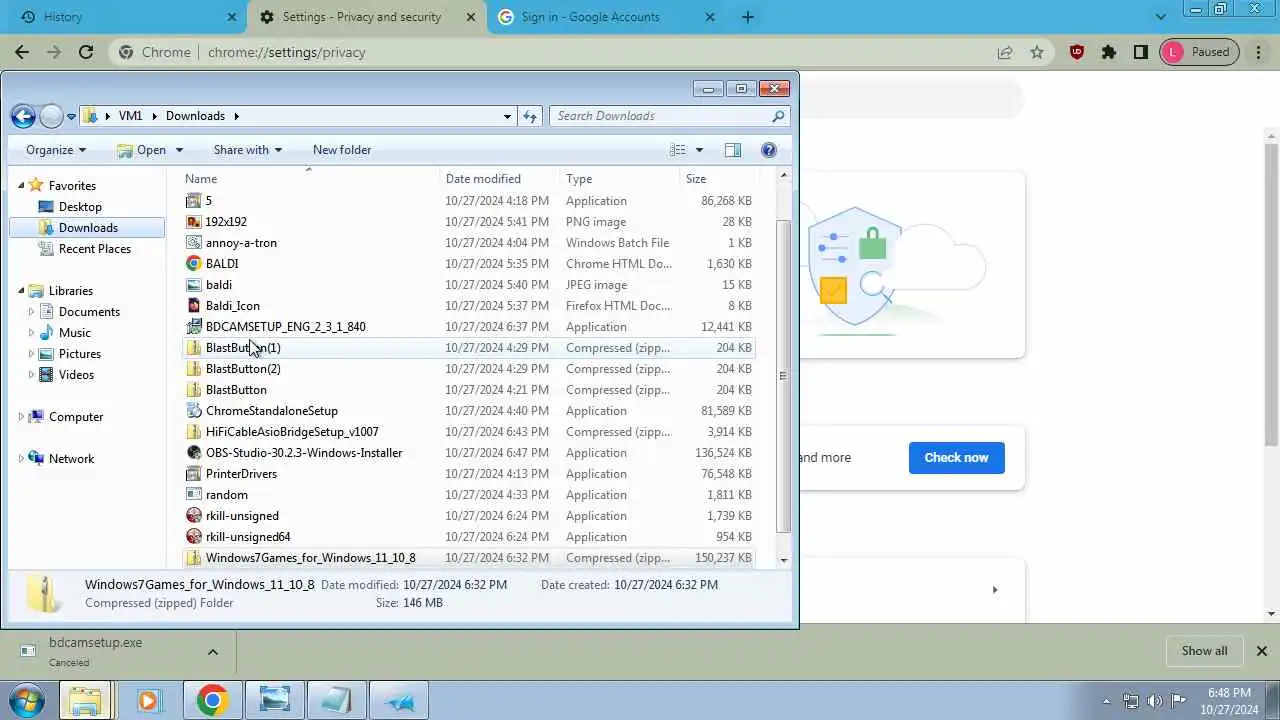Open Chrome three-dot menu

point(1259,52)
